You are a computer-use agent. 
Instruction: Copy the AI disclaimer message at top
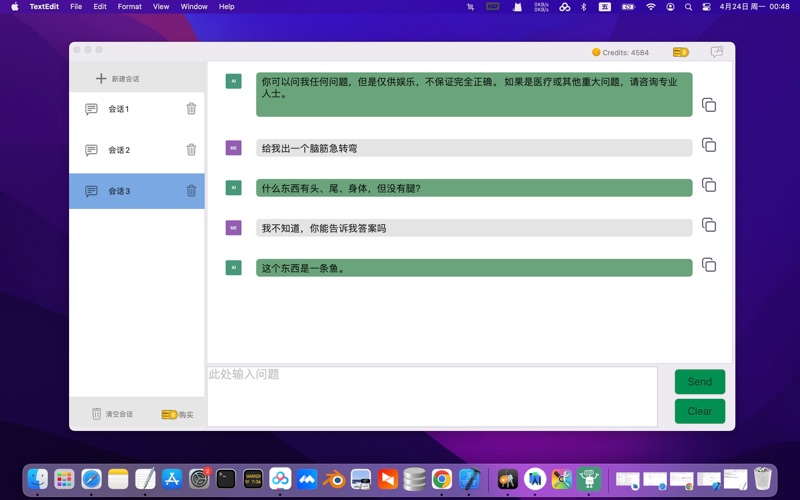point(709,105)
